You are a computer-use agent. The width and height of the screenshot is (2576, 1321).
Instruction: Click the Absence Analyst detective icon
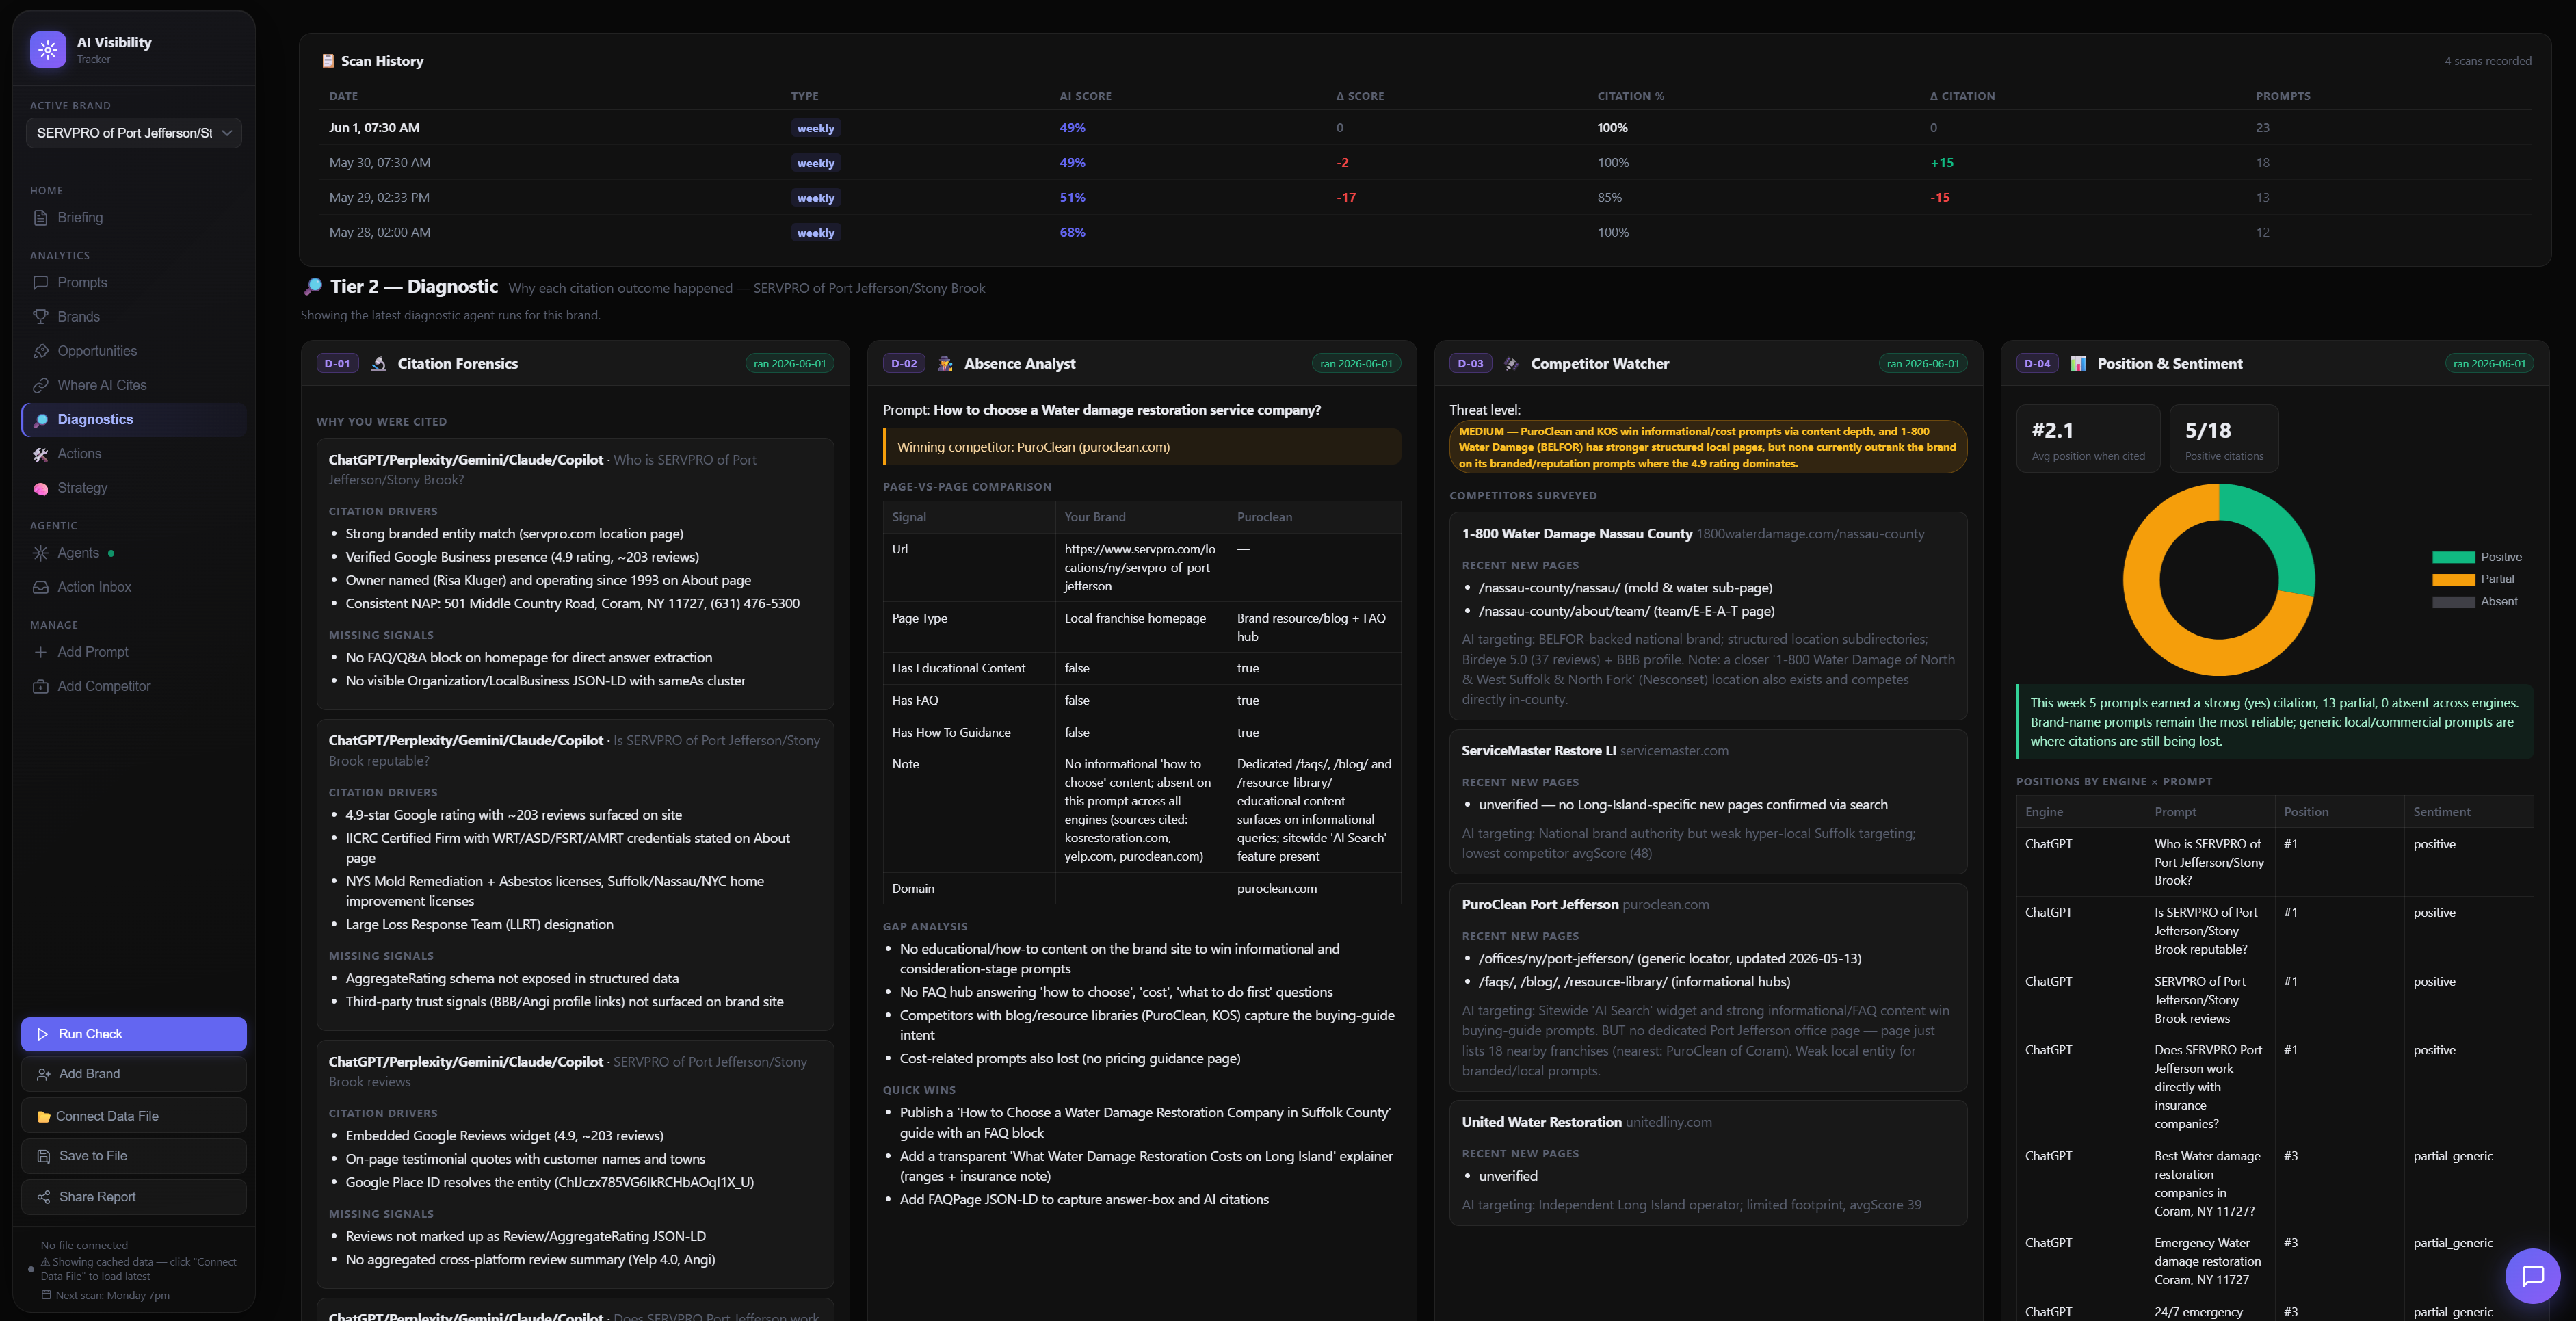[945, 364]
